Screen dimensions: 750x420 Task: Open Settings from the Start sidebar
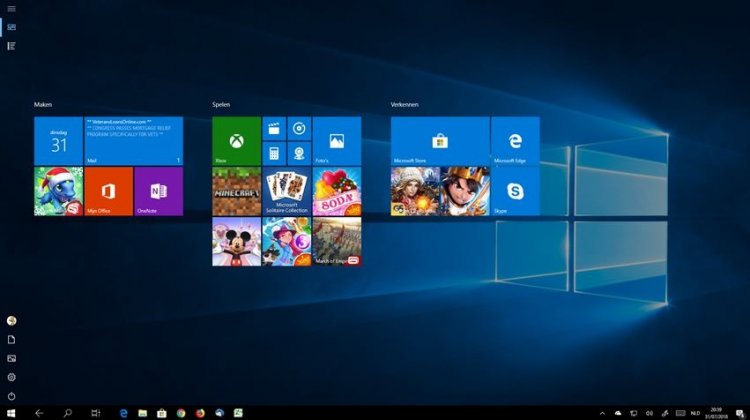pos(12,377)
